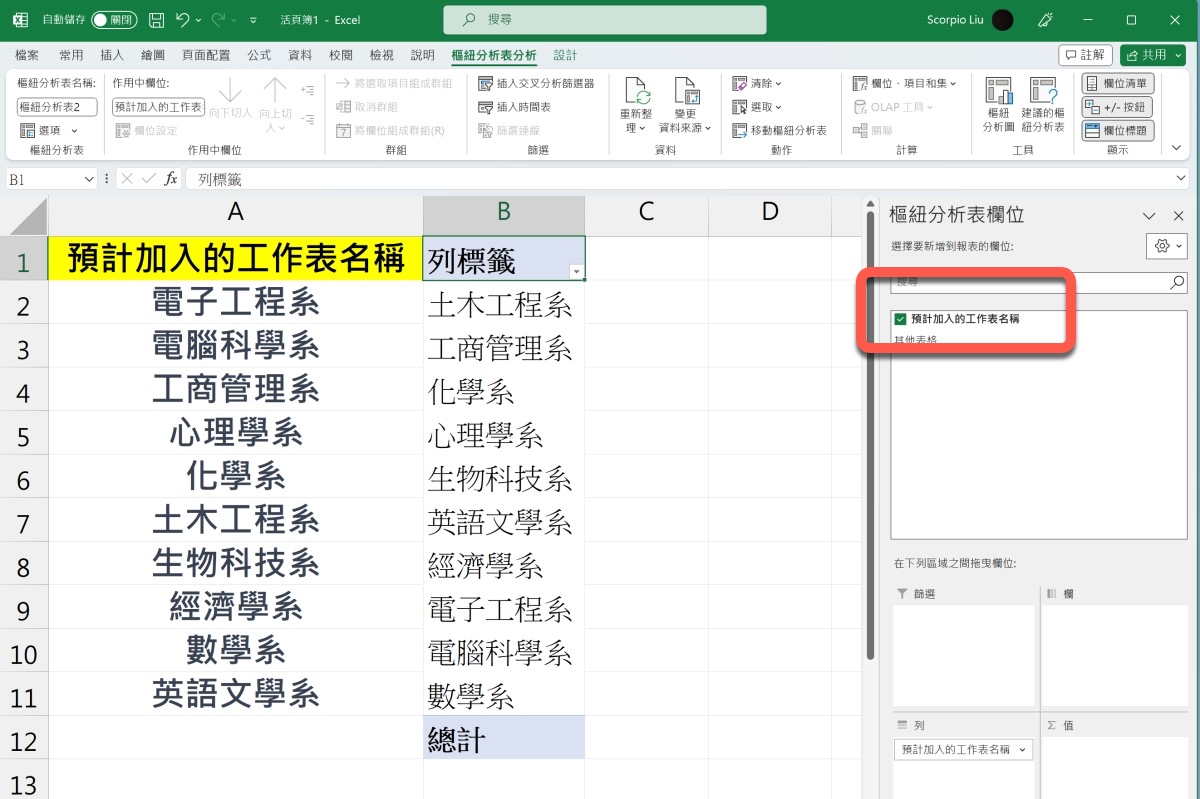Click the 註解 comments button
This screenshot has width=1200, height=799.
pos(1085,55)
